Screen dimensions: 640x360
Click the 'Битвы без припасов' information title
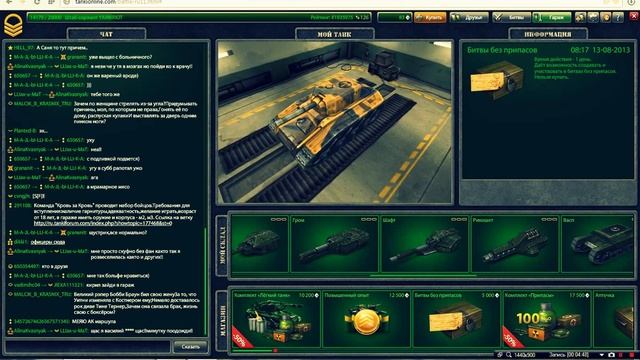click(502, 50)
